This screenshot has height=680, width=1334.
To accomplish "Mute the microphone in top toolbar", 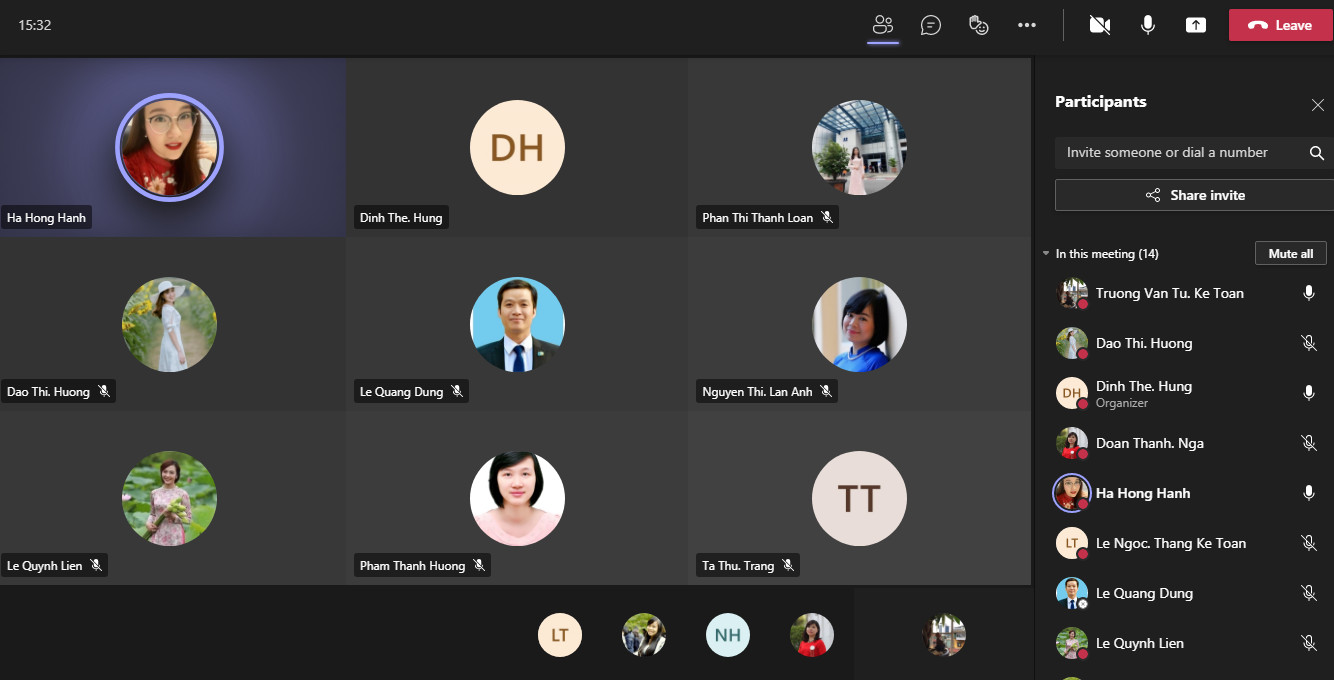I will point(1148,25).
